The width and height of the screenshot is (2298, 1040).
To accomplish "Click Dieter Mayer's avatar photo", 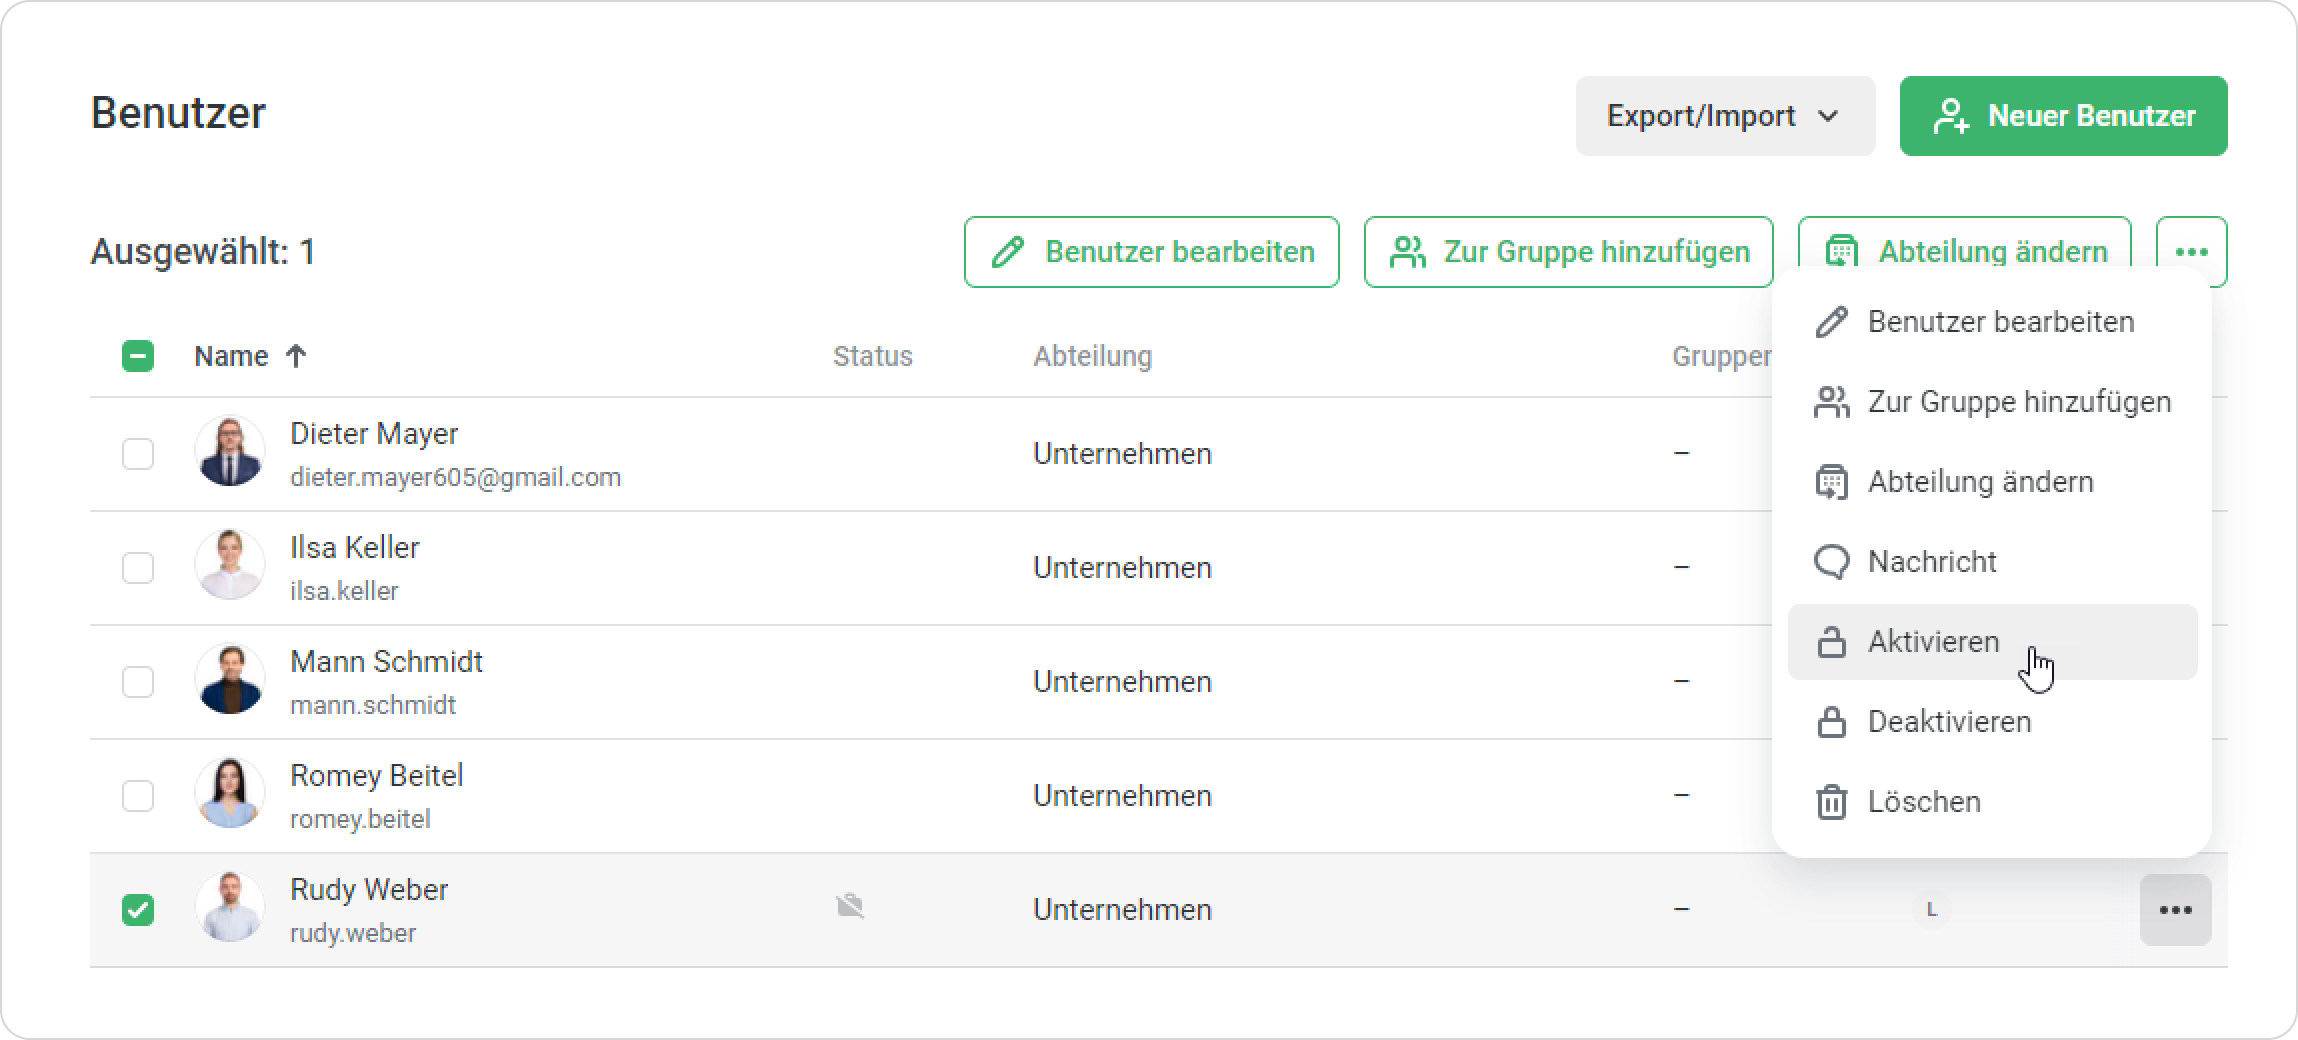I will coord(230,452).
